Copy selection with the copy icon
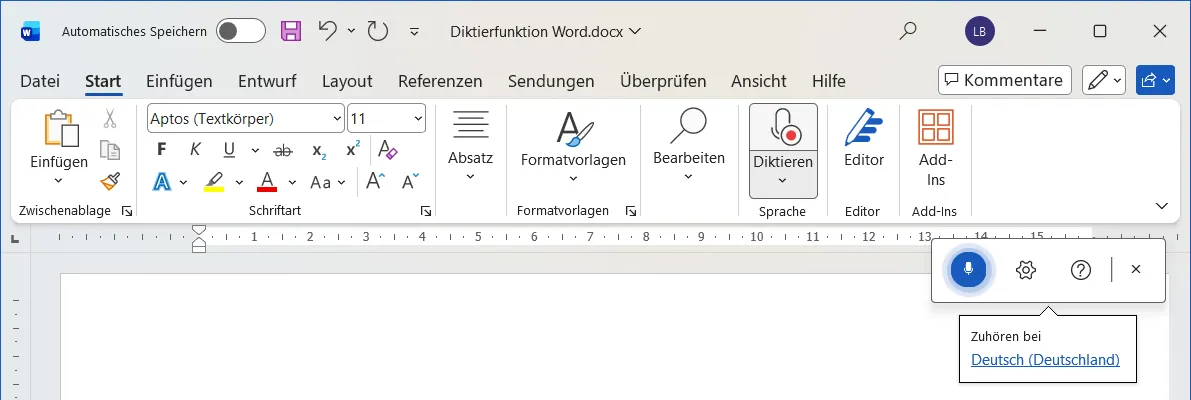 [110, 150]
